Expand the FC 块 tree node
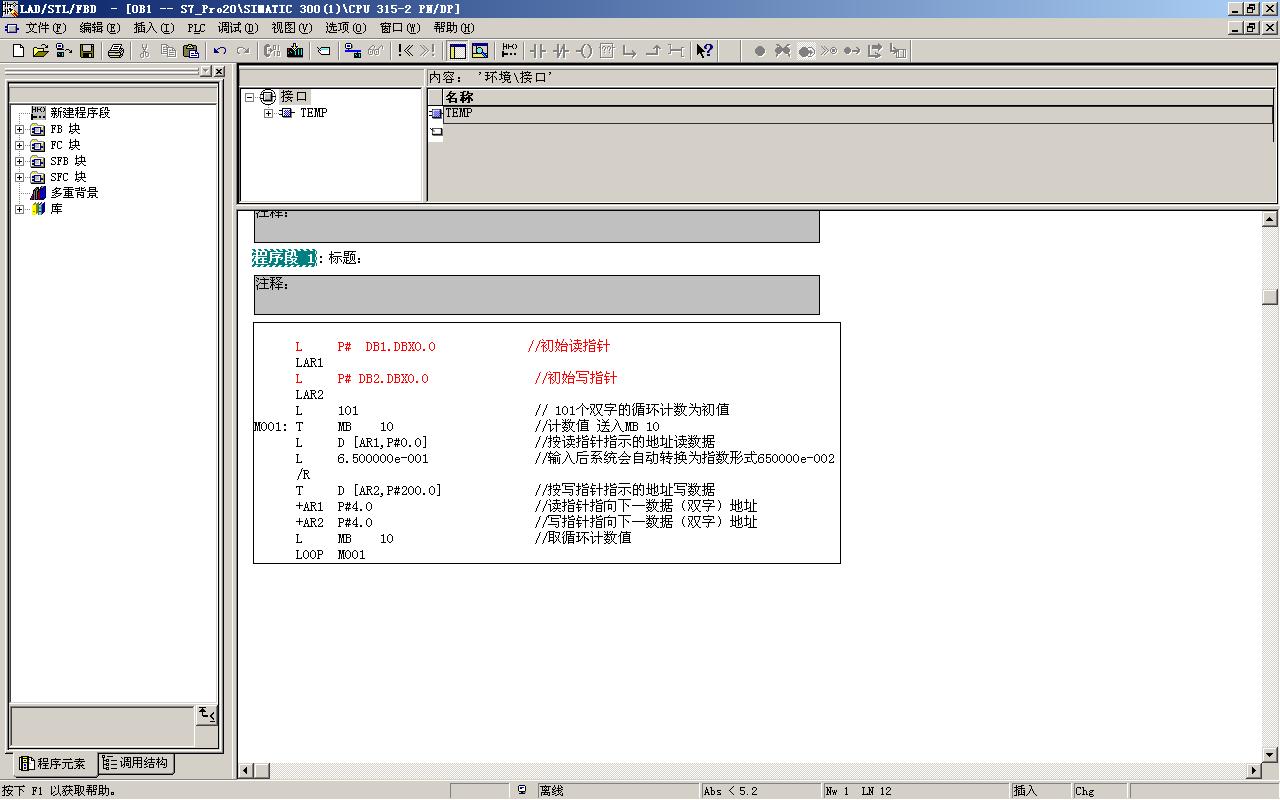 click(20, 145)
